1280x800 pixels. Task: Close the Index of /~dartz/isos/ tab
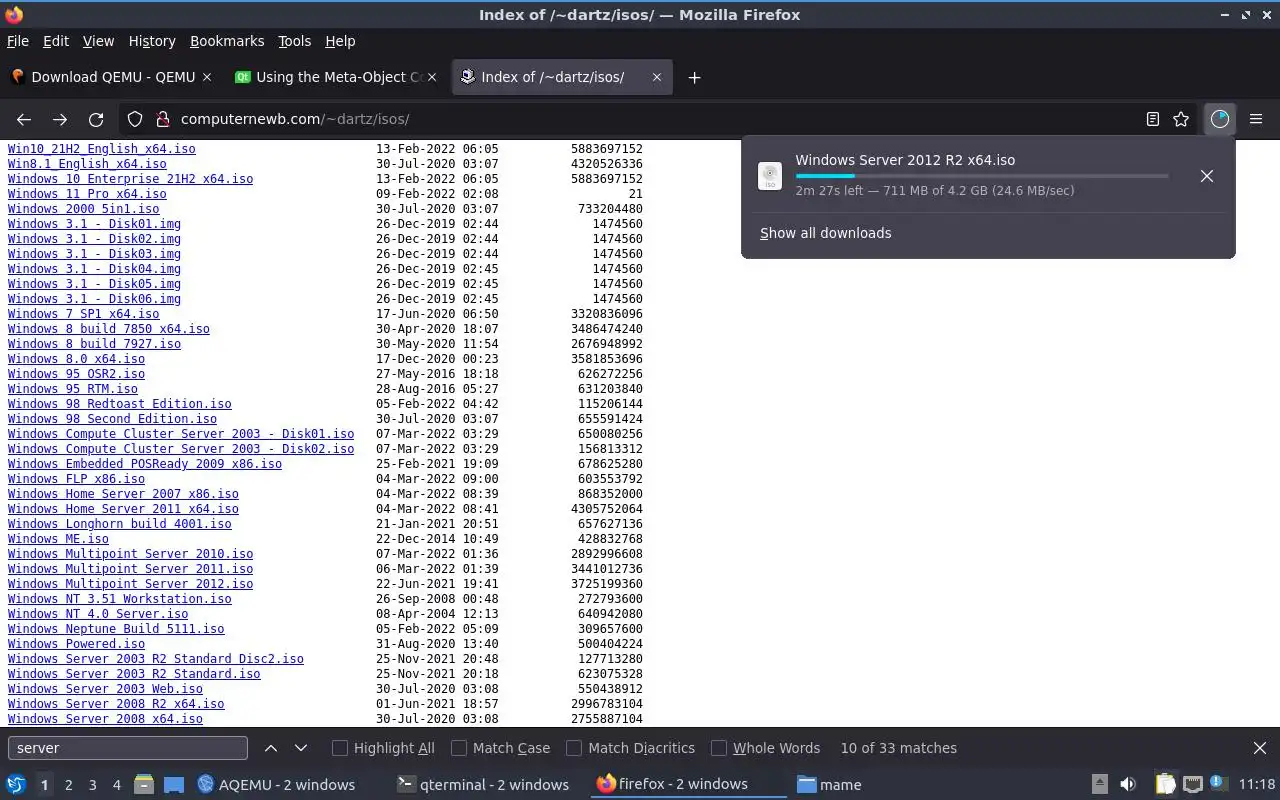click(657, 77)
